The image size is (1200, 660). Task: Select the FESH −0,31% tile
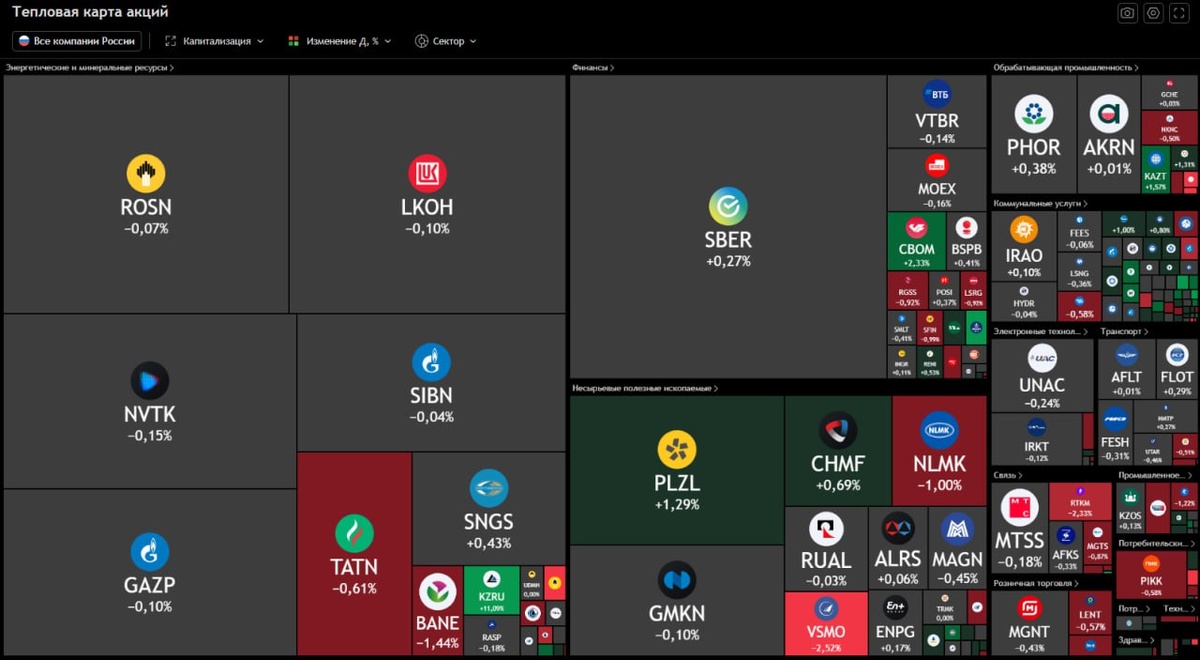point(1115,432)
